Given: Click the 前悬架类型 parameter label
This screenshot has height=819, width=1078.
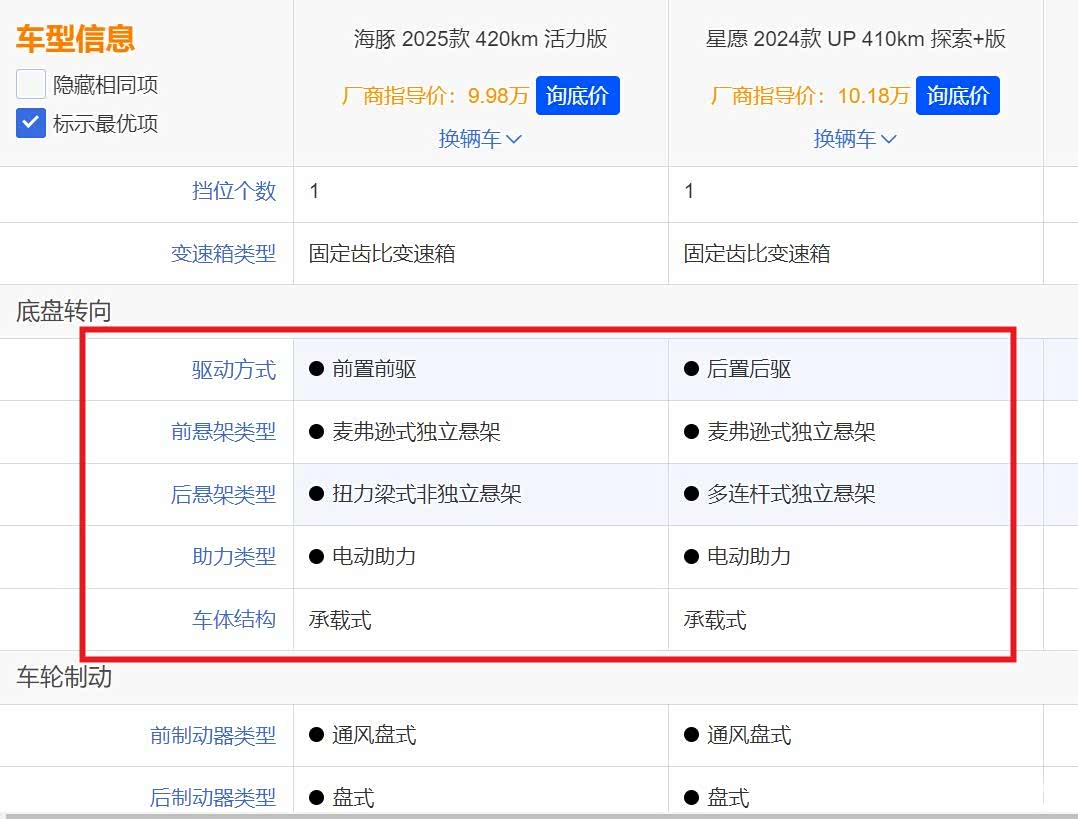Looking at the screenshot, I should tap(223, 432).
